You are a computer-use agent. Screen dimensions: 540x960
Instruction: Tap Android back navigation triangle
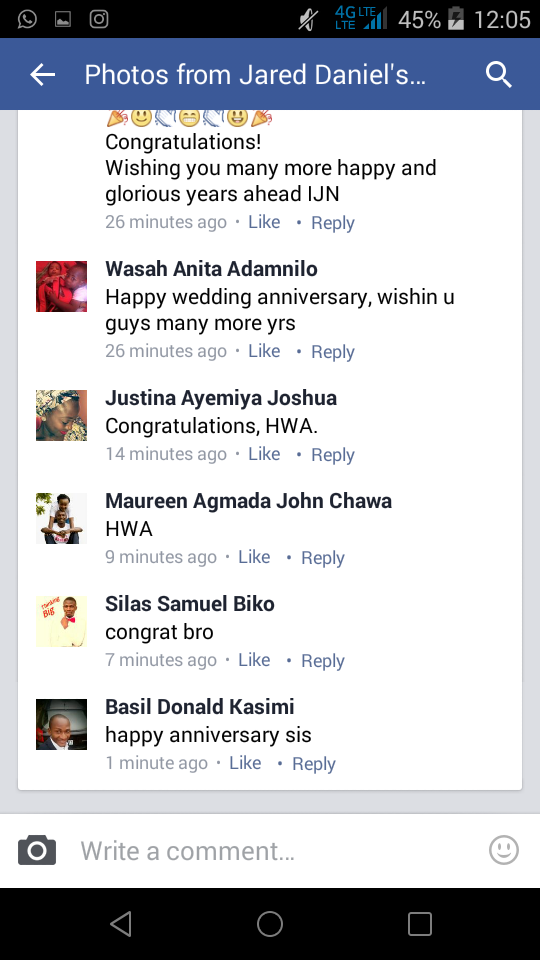tap(121, 924)
